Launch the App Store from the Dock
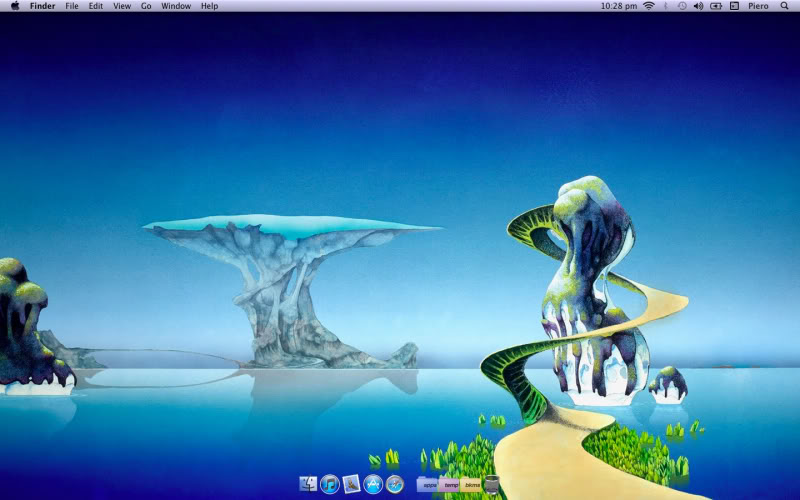This screenshot has width=800, height=500. [373, 484]
